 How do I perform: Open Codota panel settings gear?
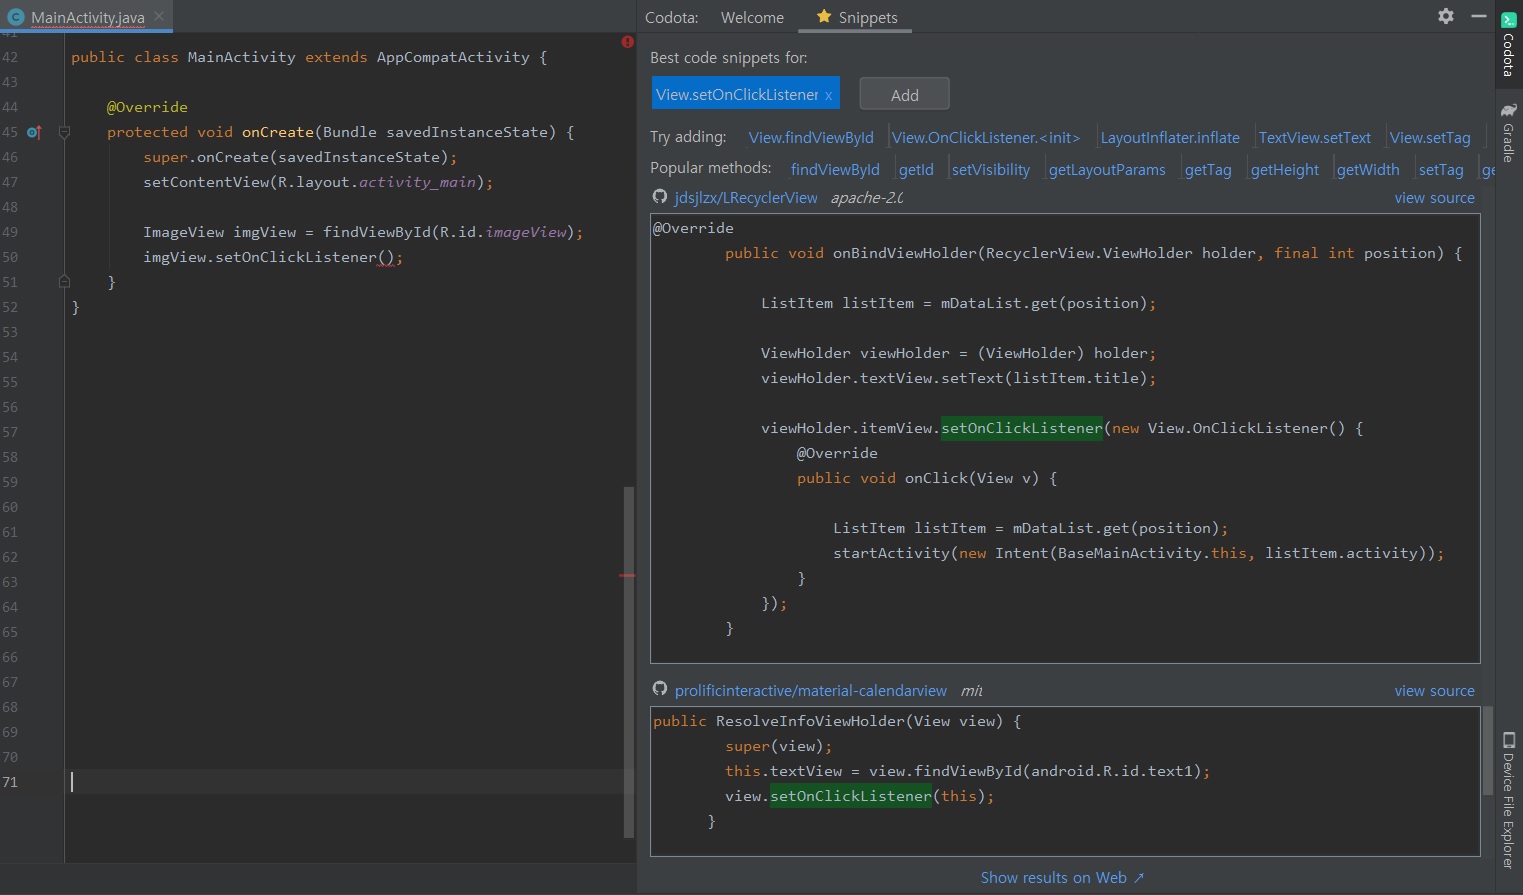pos(1445,16)
